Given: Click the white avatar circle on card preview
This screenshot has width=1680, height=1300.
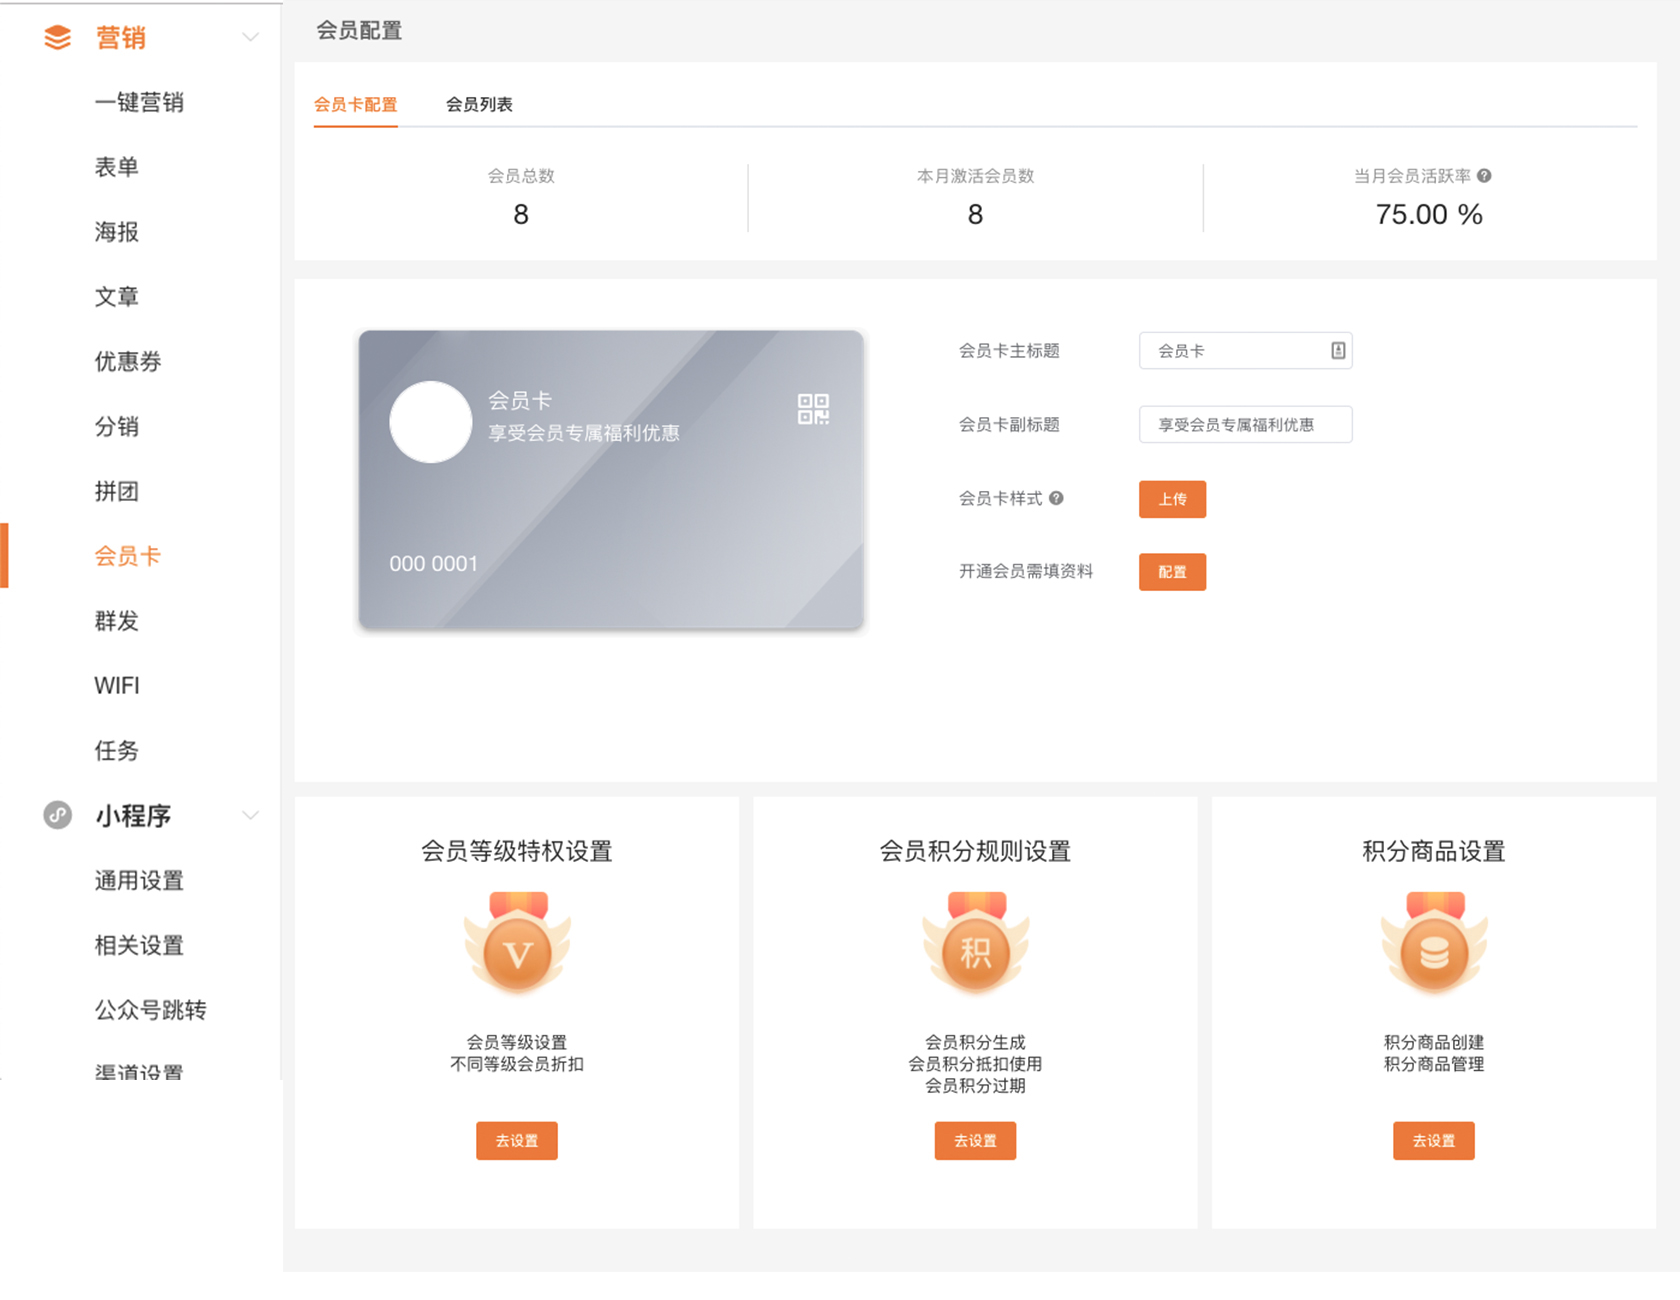Looking at the screenshot, I should [x=431, y=422].
